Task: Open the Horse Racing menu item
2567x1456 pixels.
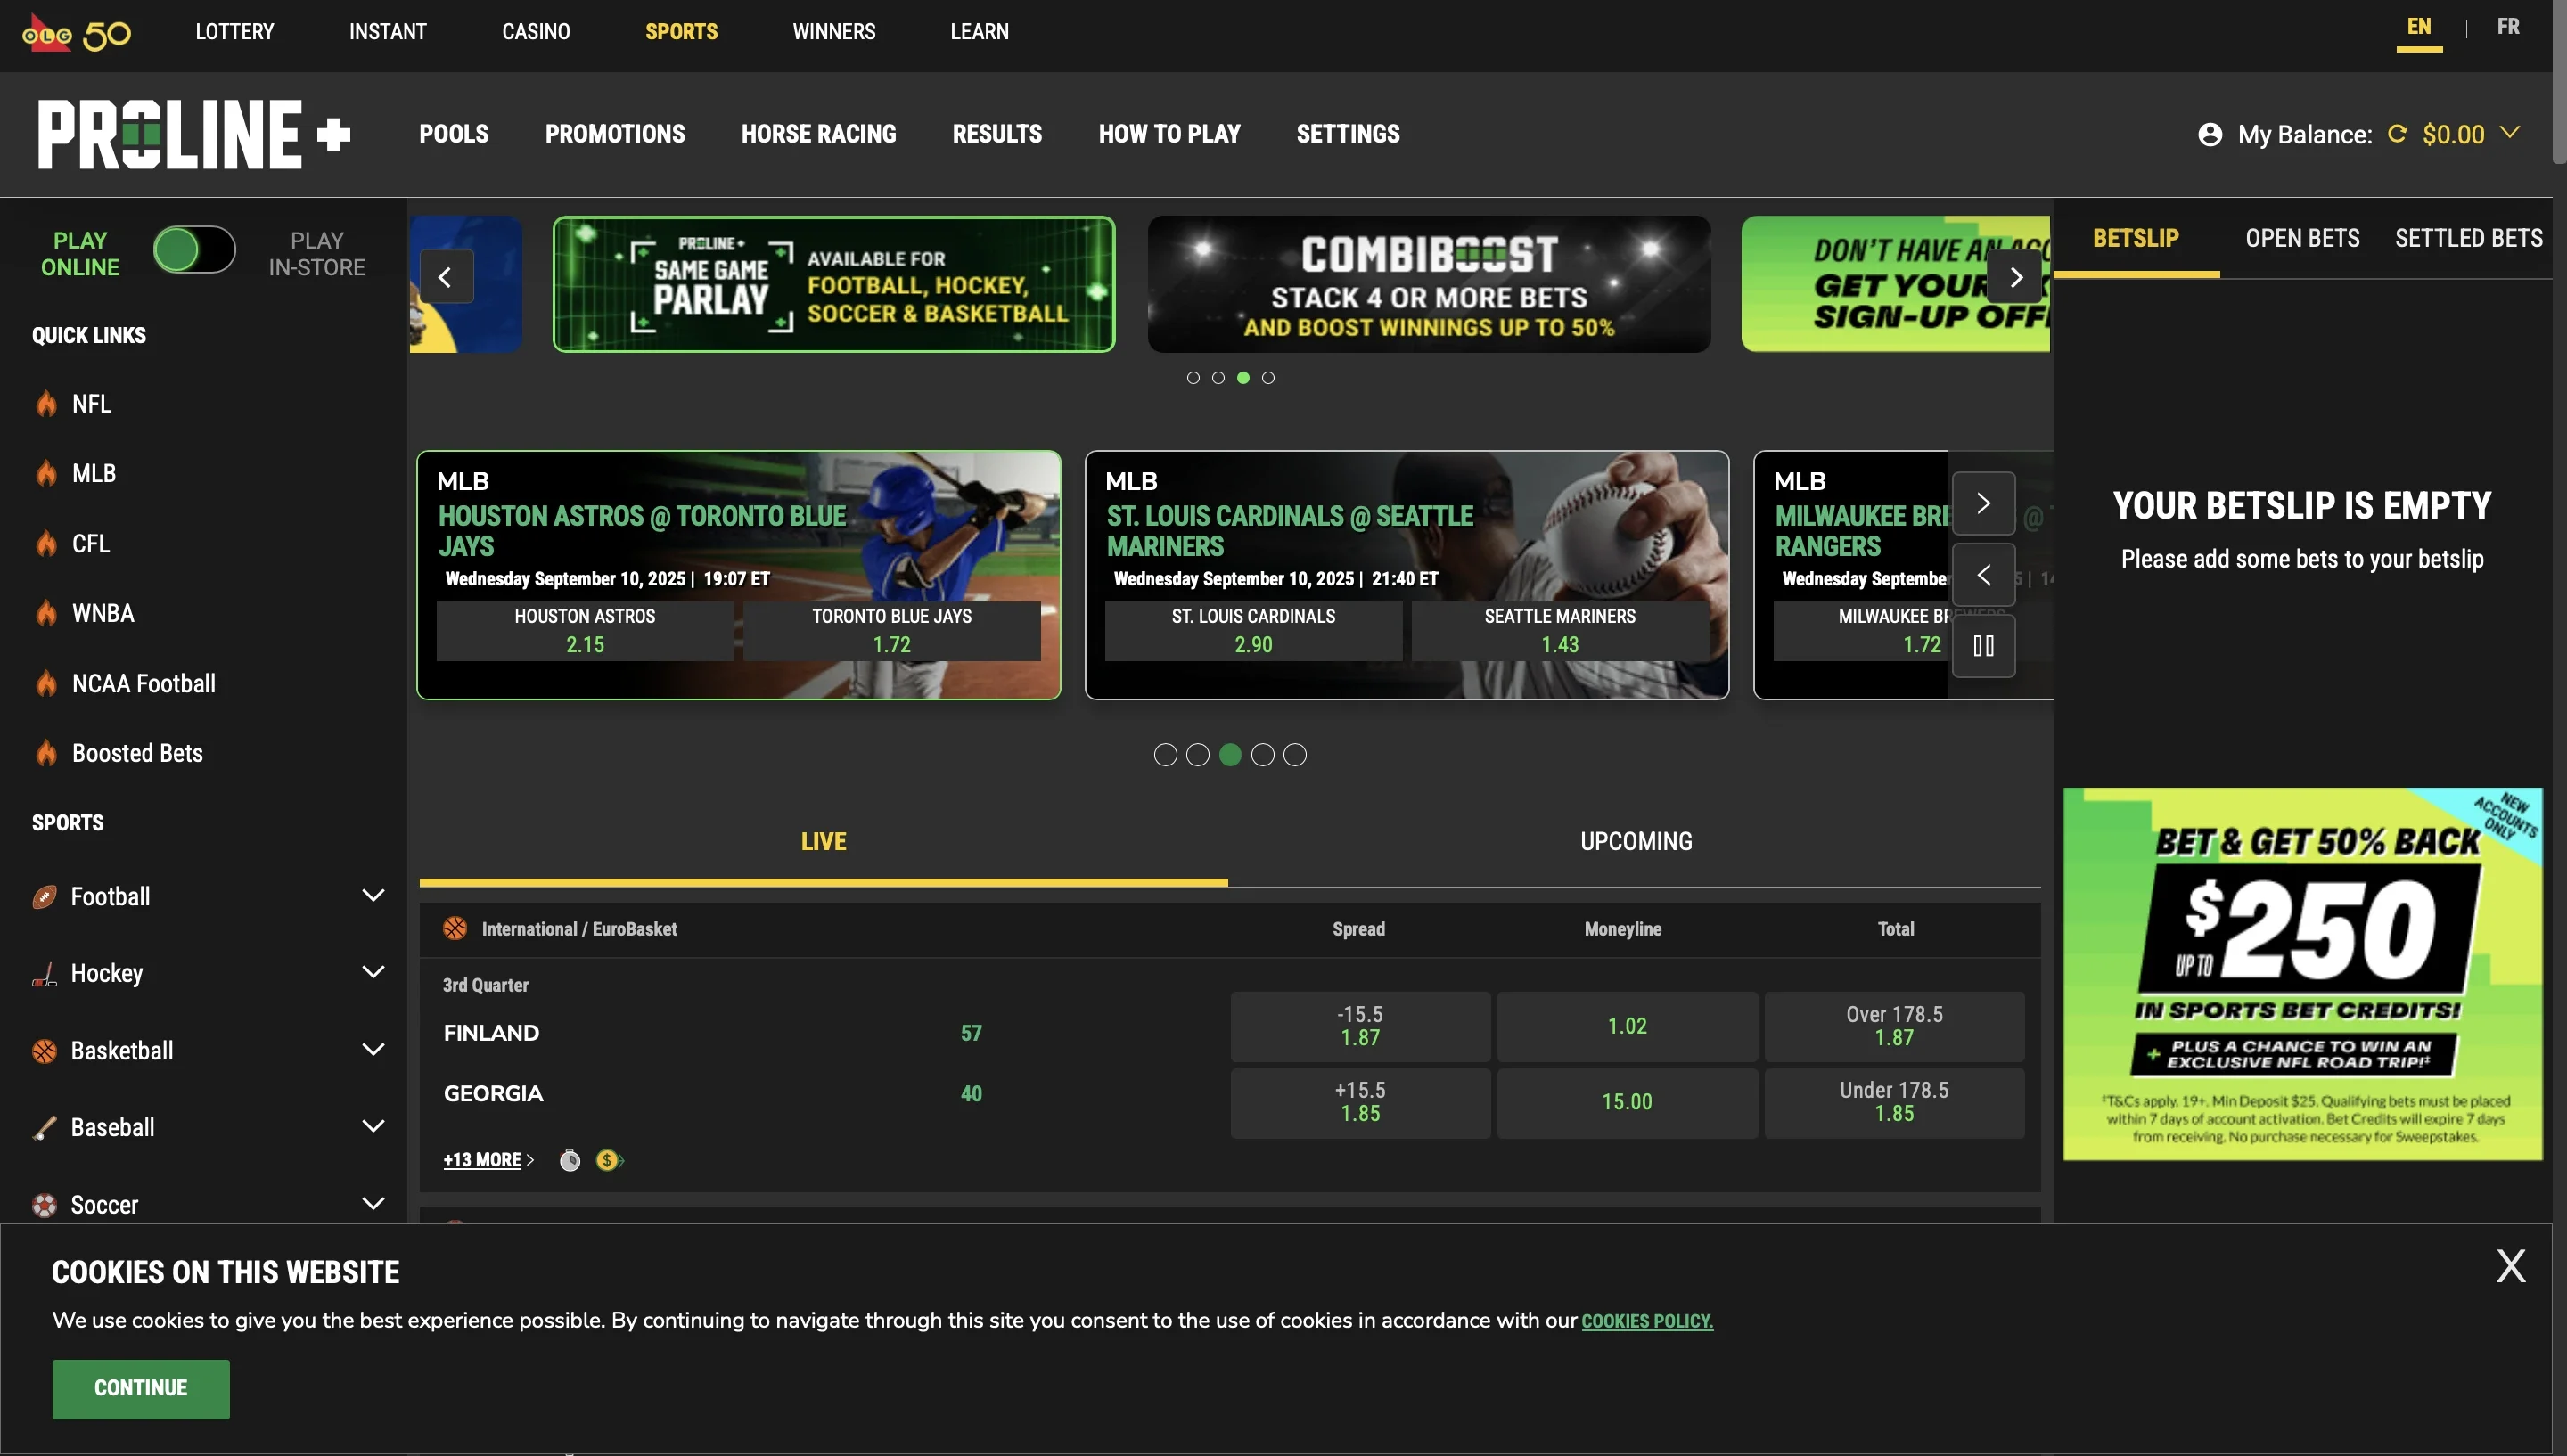Action: click(818, 133)
